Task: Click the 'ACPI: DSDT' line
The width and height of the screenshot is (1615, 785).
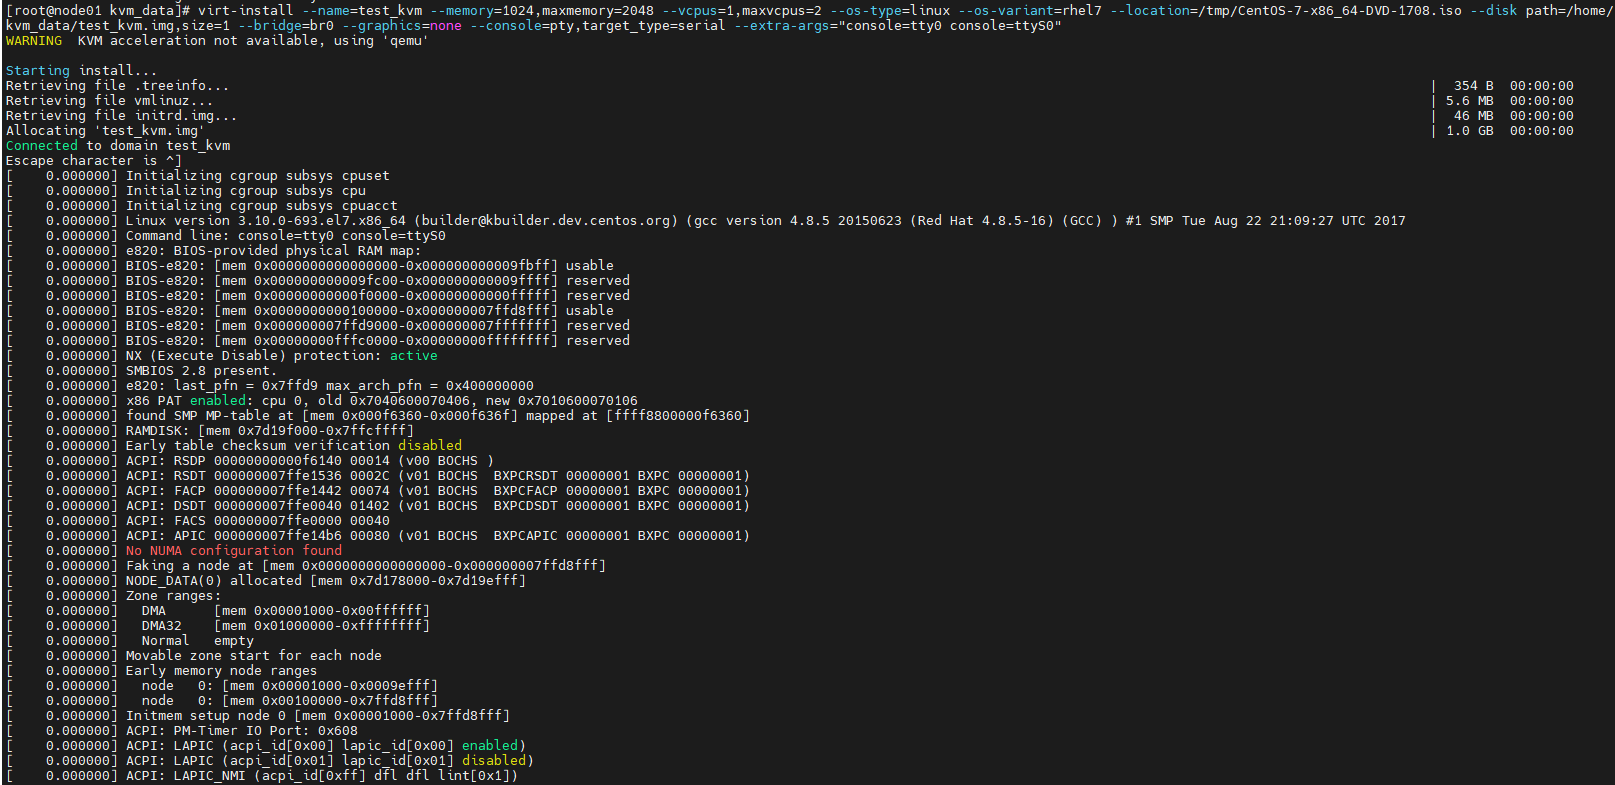Action: (378, 505)
